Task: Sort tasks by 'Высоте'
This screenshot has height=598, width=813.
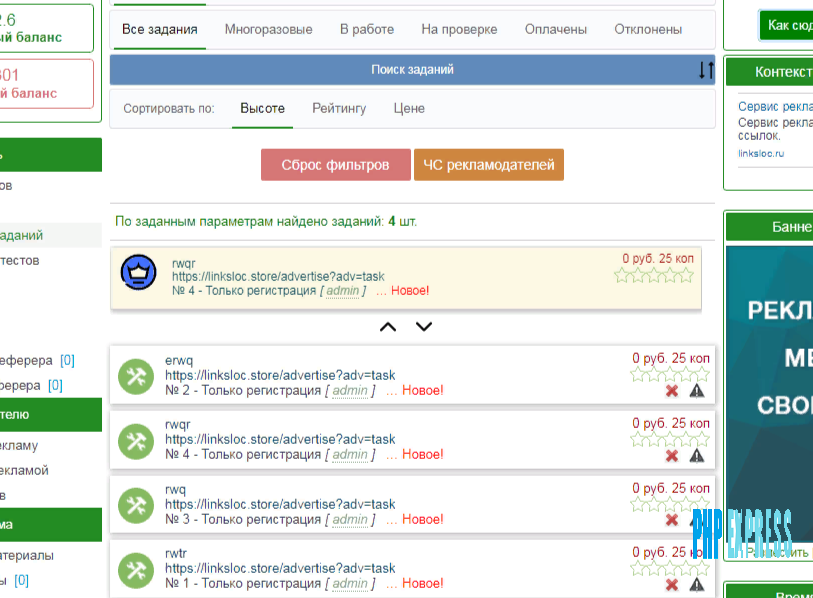Action: click(262, 108)
